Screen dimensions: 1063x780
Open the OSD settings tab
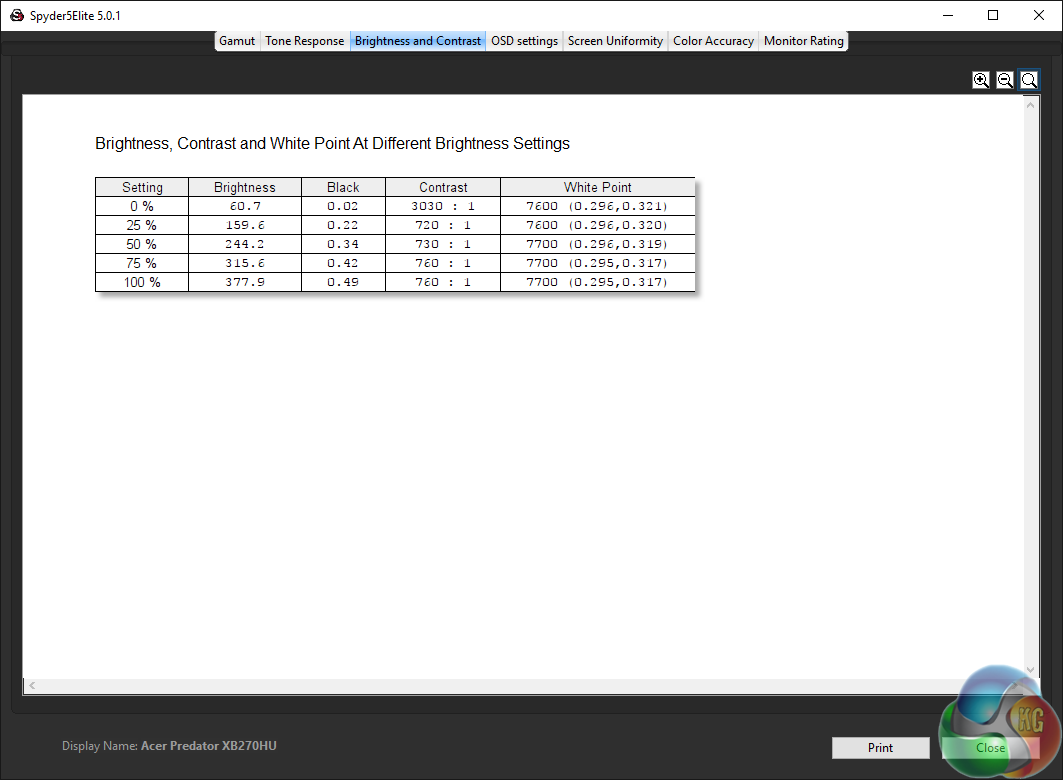pyautogui.click(x=524, y=41)
